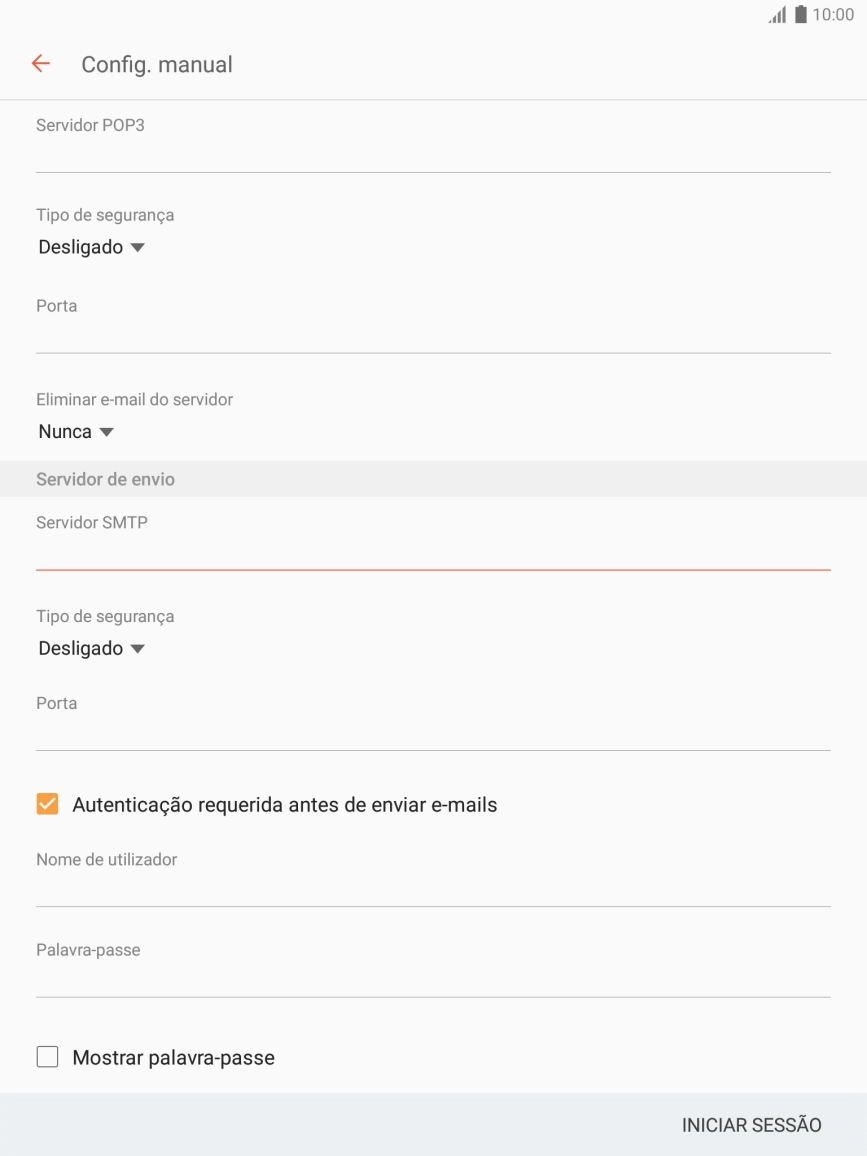
Task: Enable authentication before sending e-mails
Action: pyautogui.click(x=45, y=802)
